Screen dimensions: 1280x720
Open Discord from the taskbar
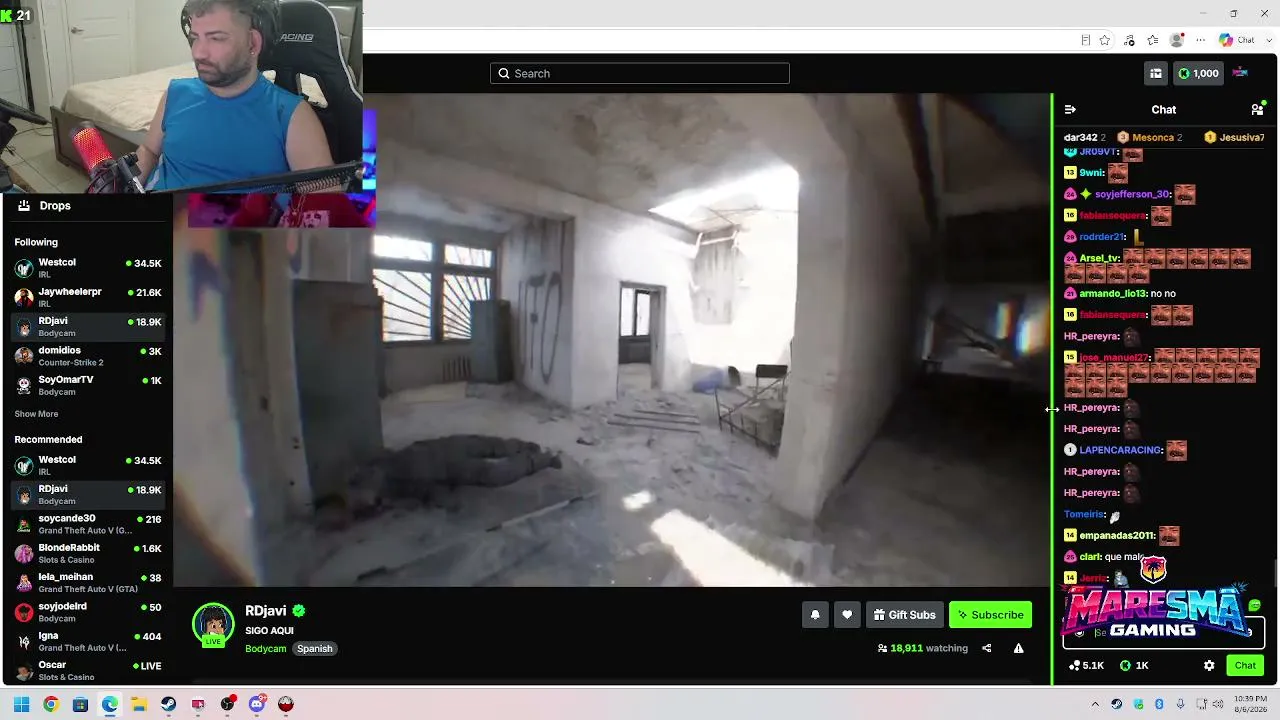pos(257,704)
